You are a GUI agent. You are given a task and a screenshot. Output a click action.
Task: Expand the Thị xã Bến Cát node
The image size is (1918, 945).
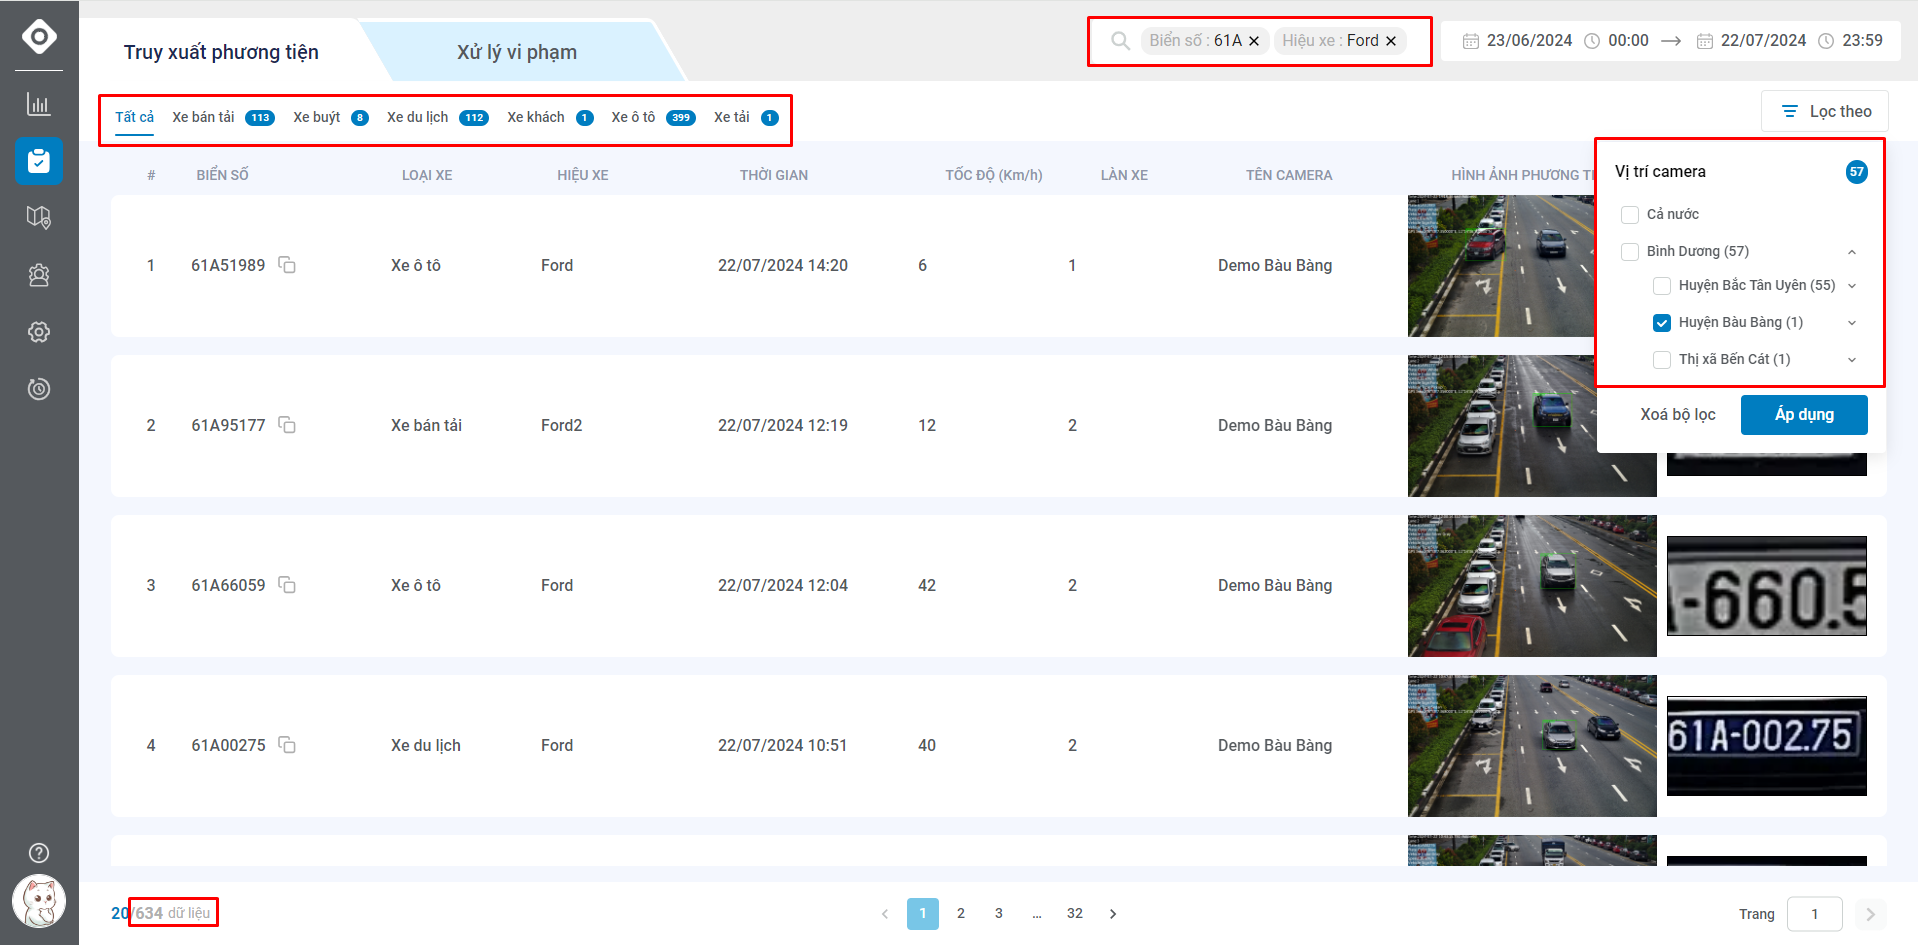coord(1852,360)
